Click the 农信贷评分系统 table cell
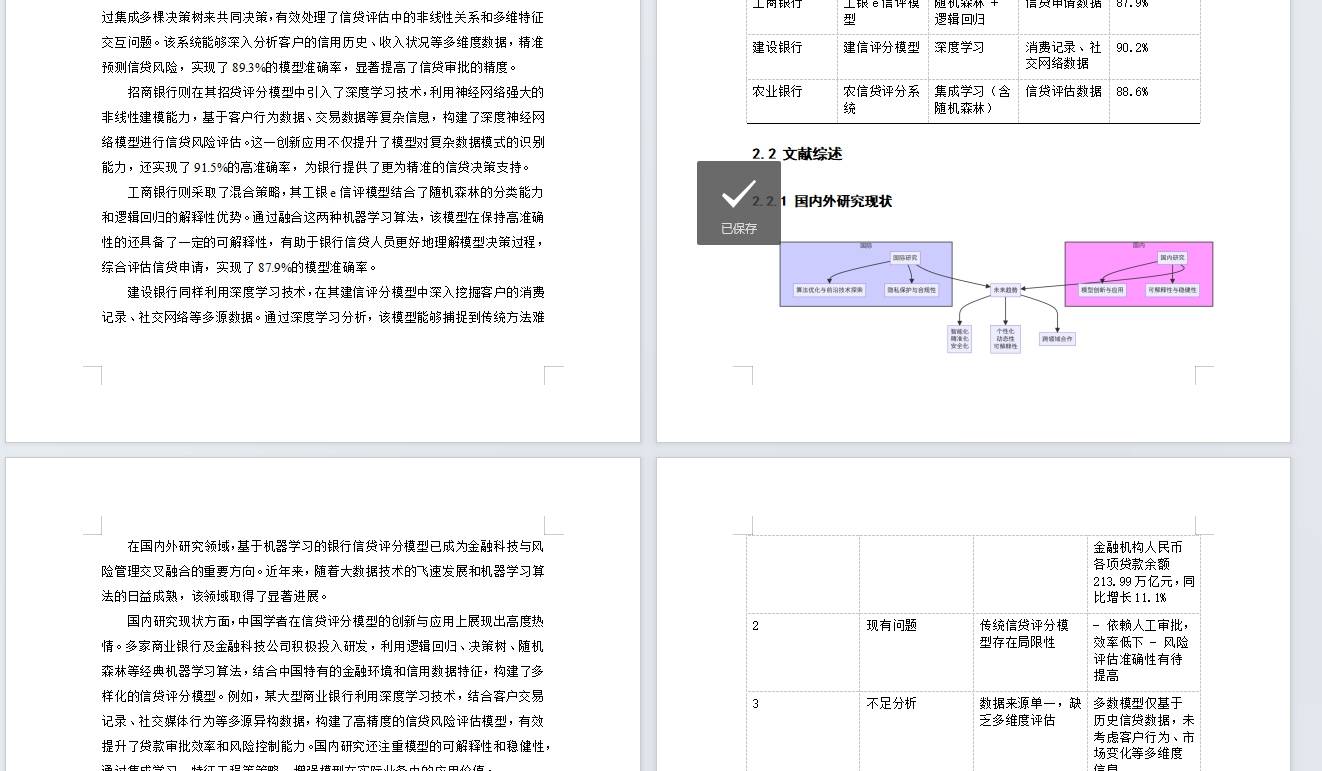 pyautogui.click(x=882, y=100)
